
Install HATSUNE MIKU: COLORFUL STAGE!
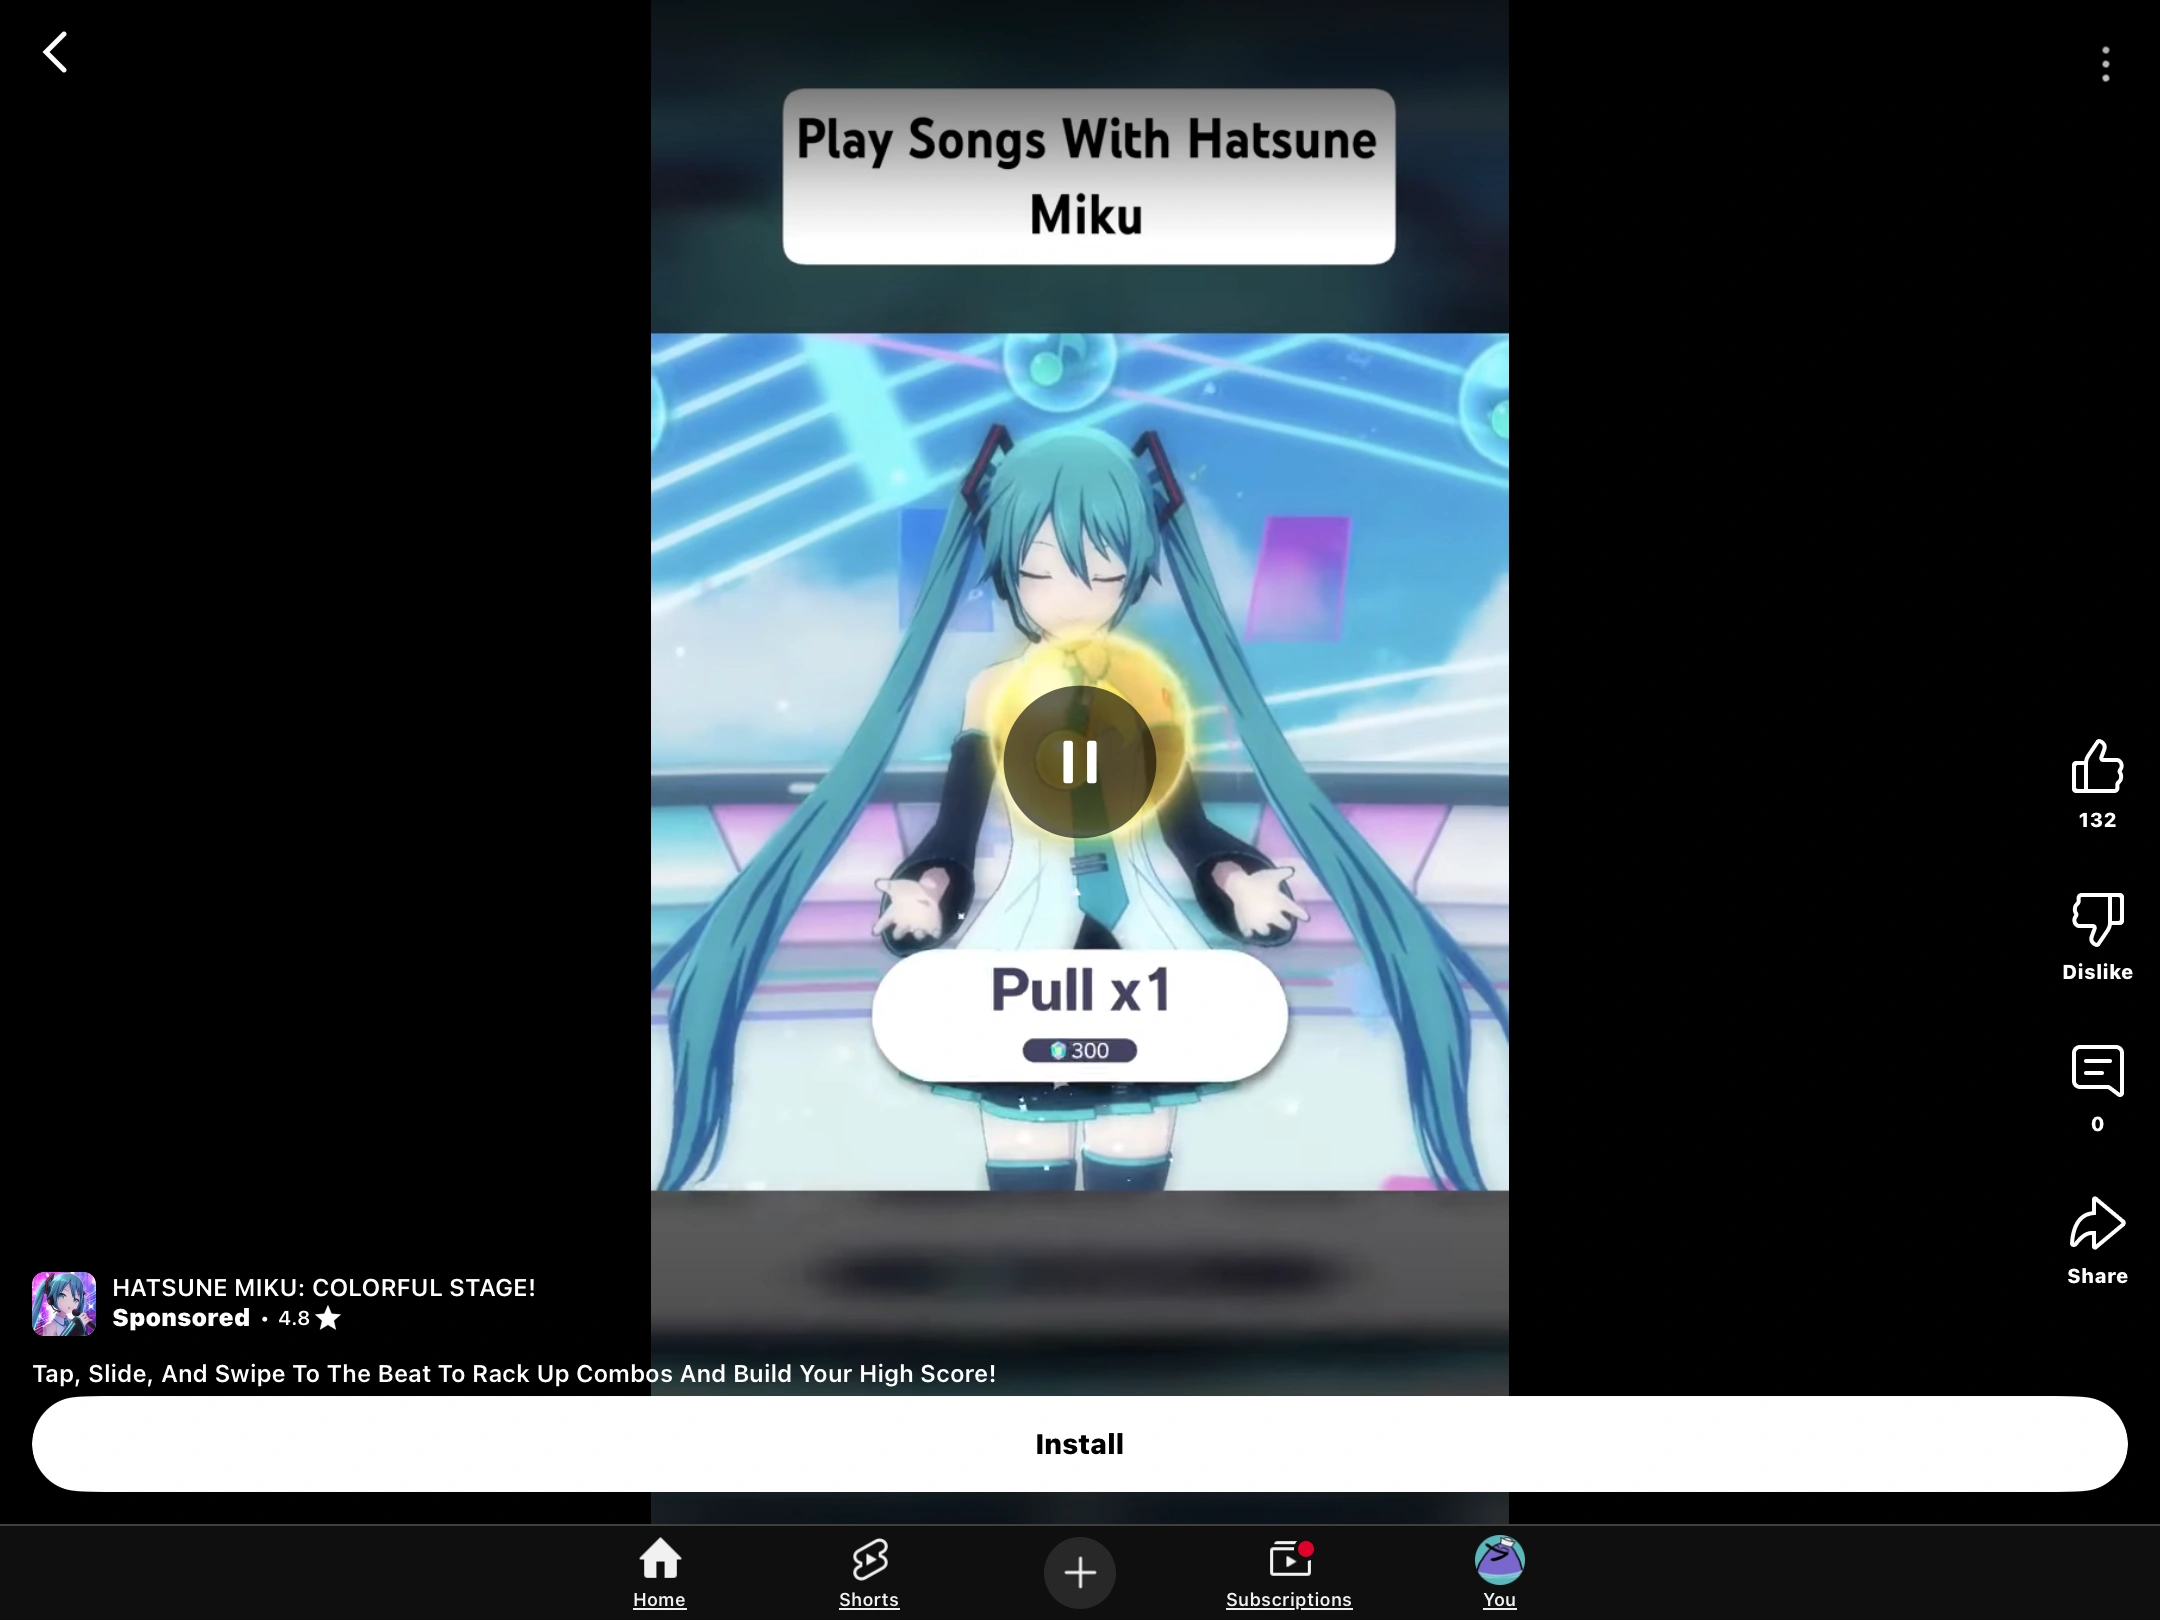(1079, 1443)
